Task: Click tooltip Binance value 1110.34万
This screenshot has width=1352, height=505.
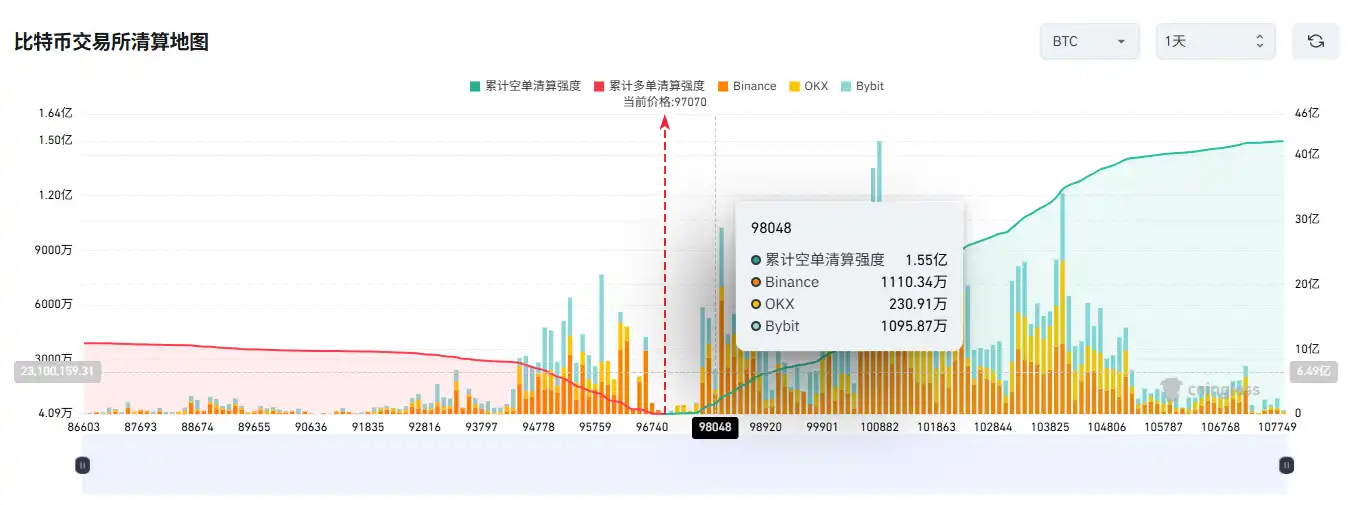Action: (914, 282)
